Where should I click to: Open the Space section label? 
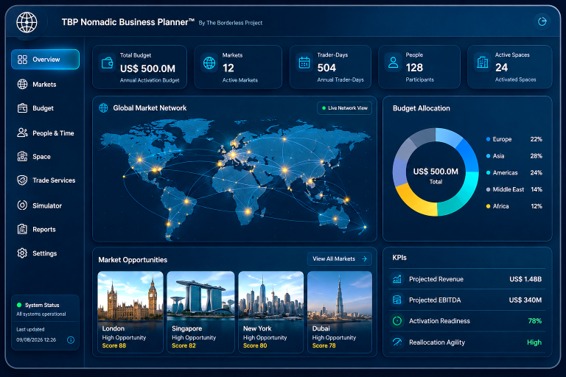tap(42, 157)
